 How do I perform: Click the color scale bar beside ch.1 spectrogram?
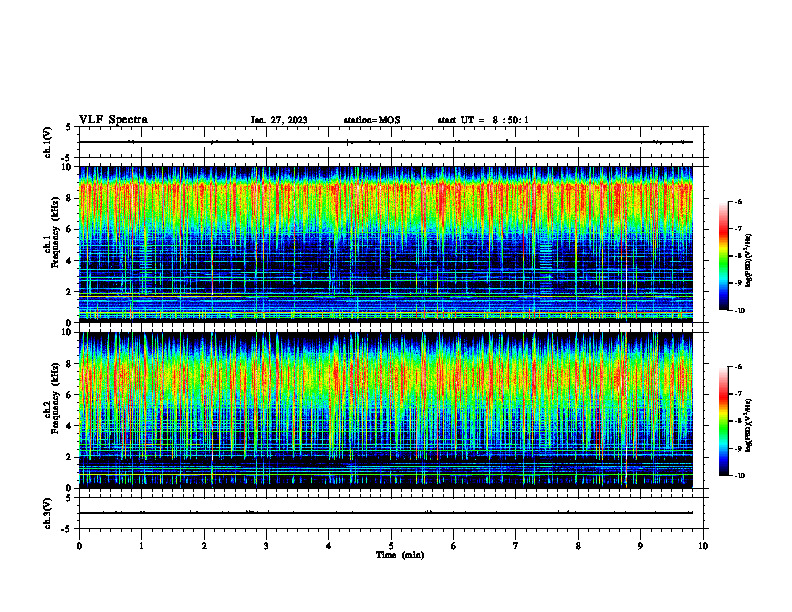pyautogui.click(x=724, y=256)
